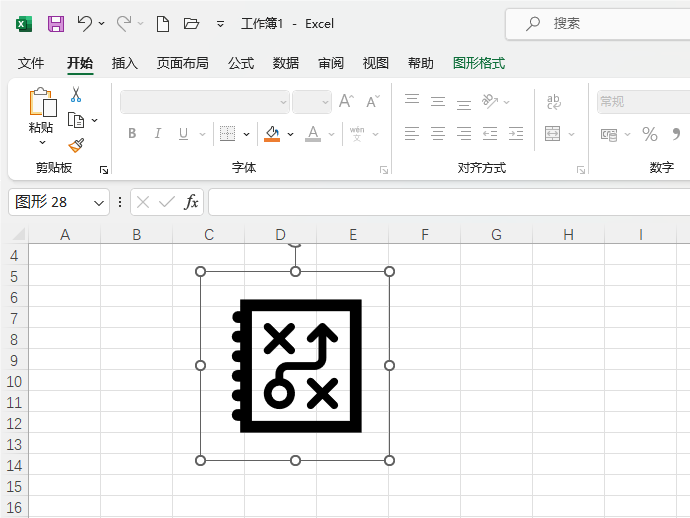This screenshot has height=518, width=690.
Task: Select the Format Painter brush
Action: click(x=76, y=145)
